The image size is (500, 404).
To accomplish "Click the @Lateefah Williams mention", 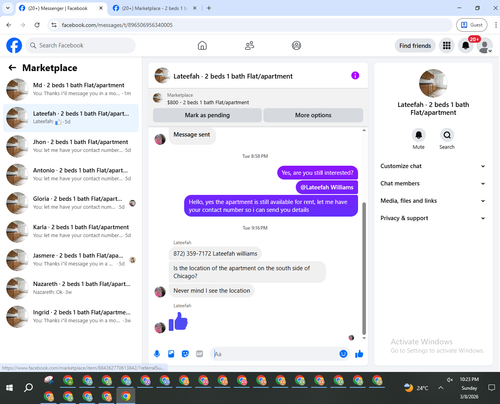I will click(327, 187).
